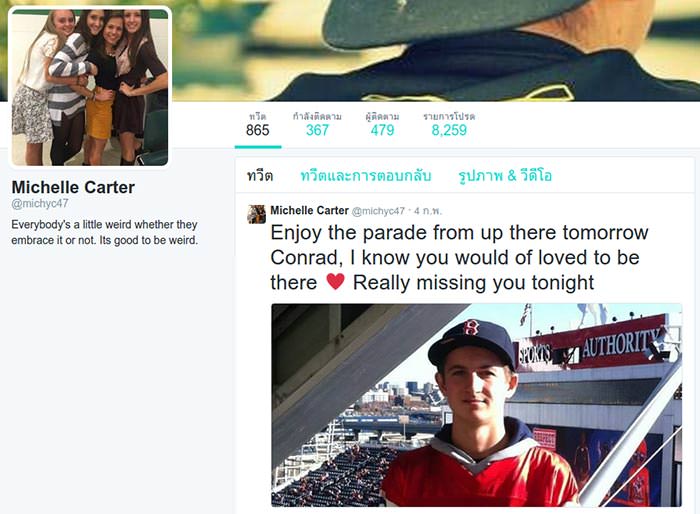Image resolution: width=700 pixels, height=514 pixels.
Task: Click the small avatar beside the tweet
Action: coord(256,214)
